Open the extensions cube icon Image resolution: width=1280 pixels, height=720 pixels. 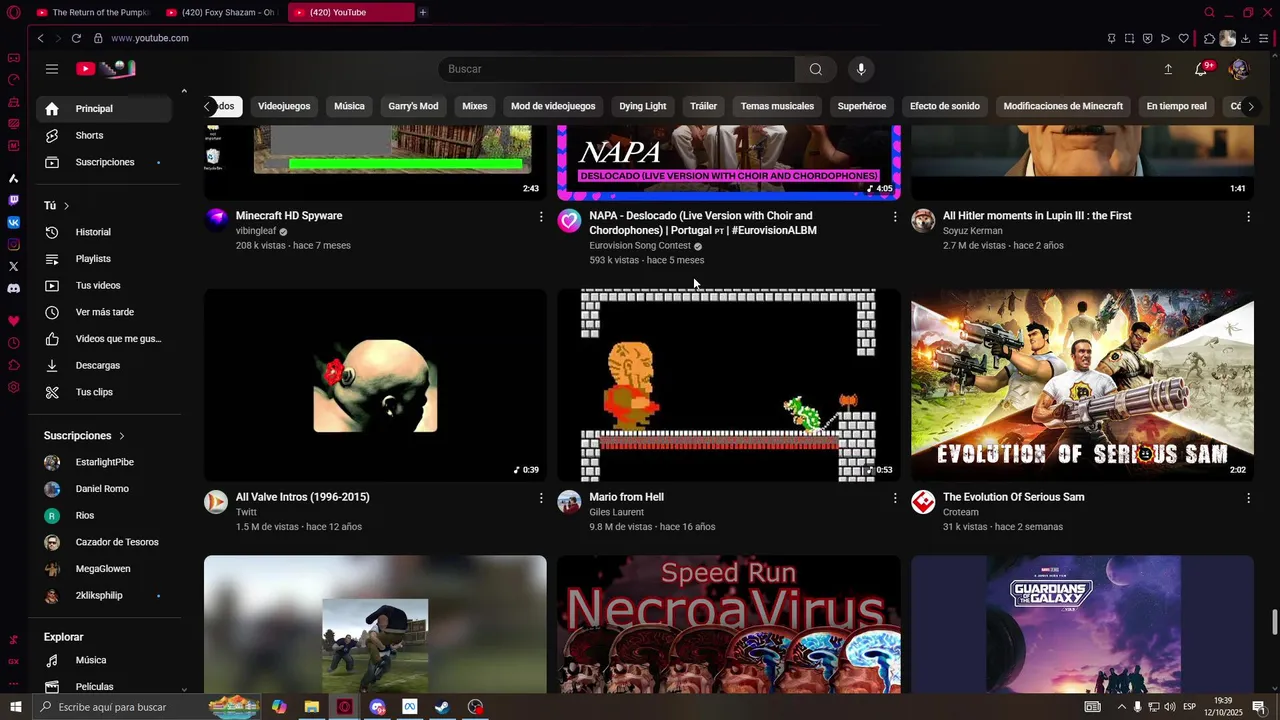point(1209,38)
